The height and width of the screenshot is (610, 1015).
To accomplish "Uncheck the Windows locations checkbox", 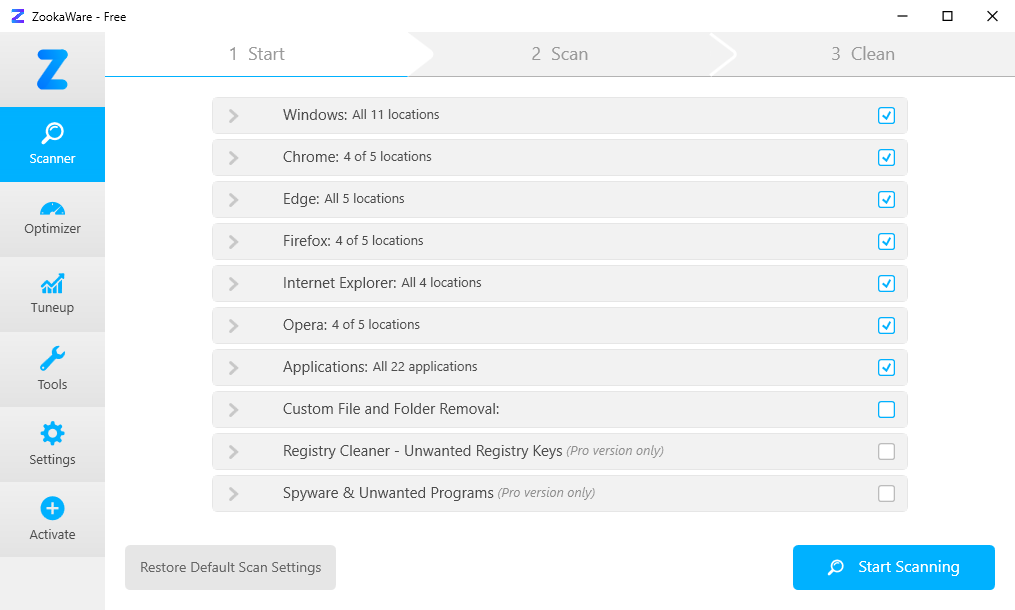I will (886, 116).
